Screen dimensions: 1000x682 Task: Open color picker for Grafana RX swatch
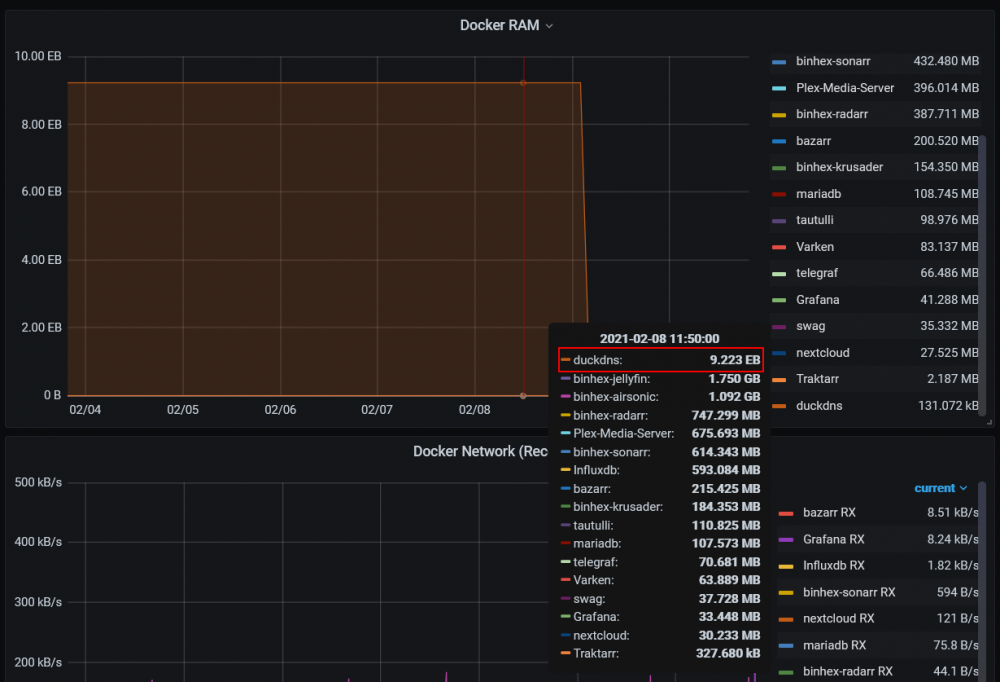tap(786, 540)
